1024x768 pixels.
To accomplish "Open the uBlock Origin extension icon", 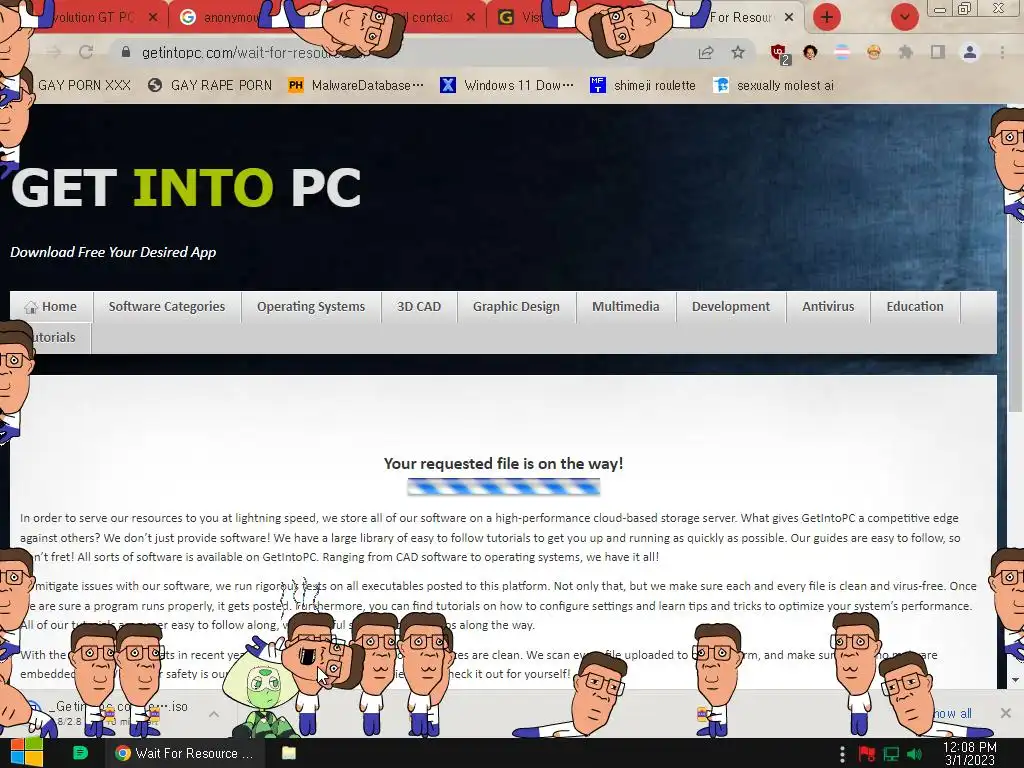I will coord(778,53).
